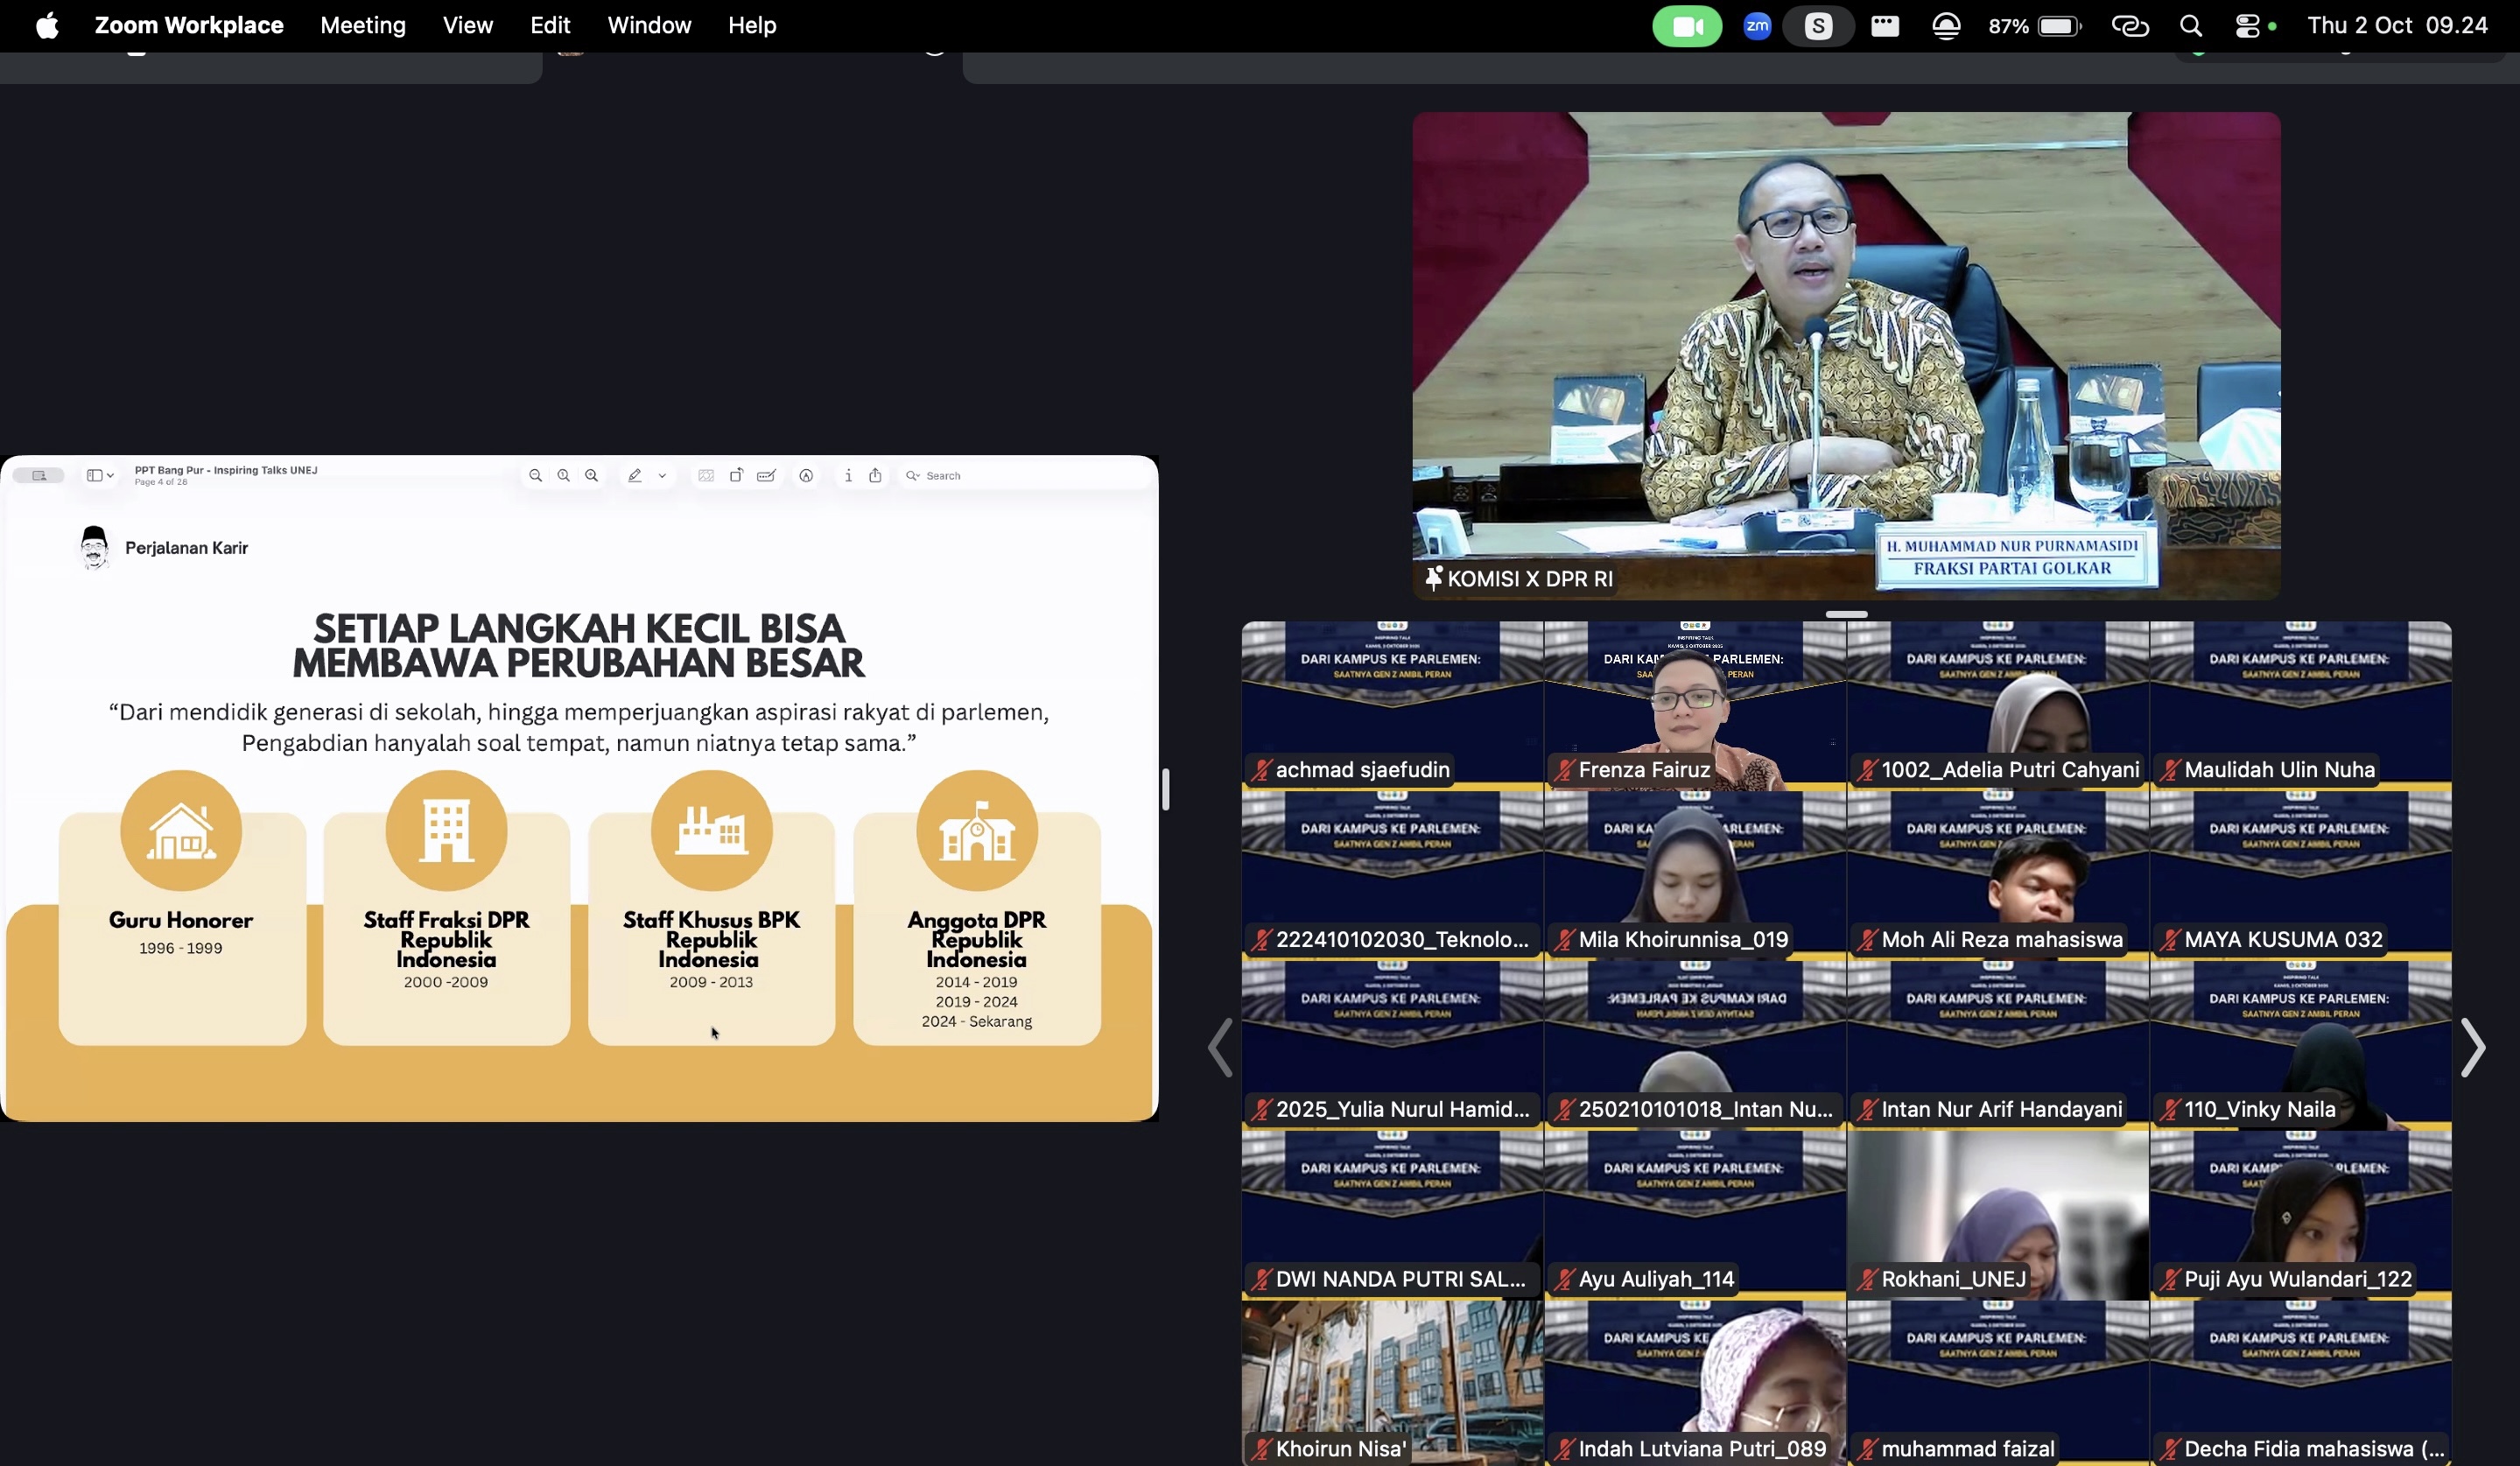The height and width of the screenshot is (1466, 2520).
Task: Open the highlight pen tool
Action: click(x=636, y=475)
